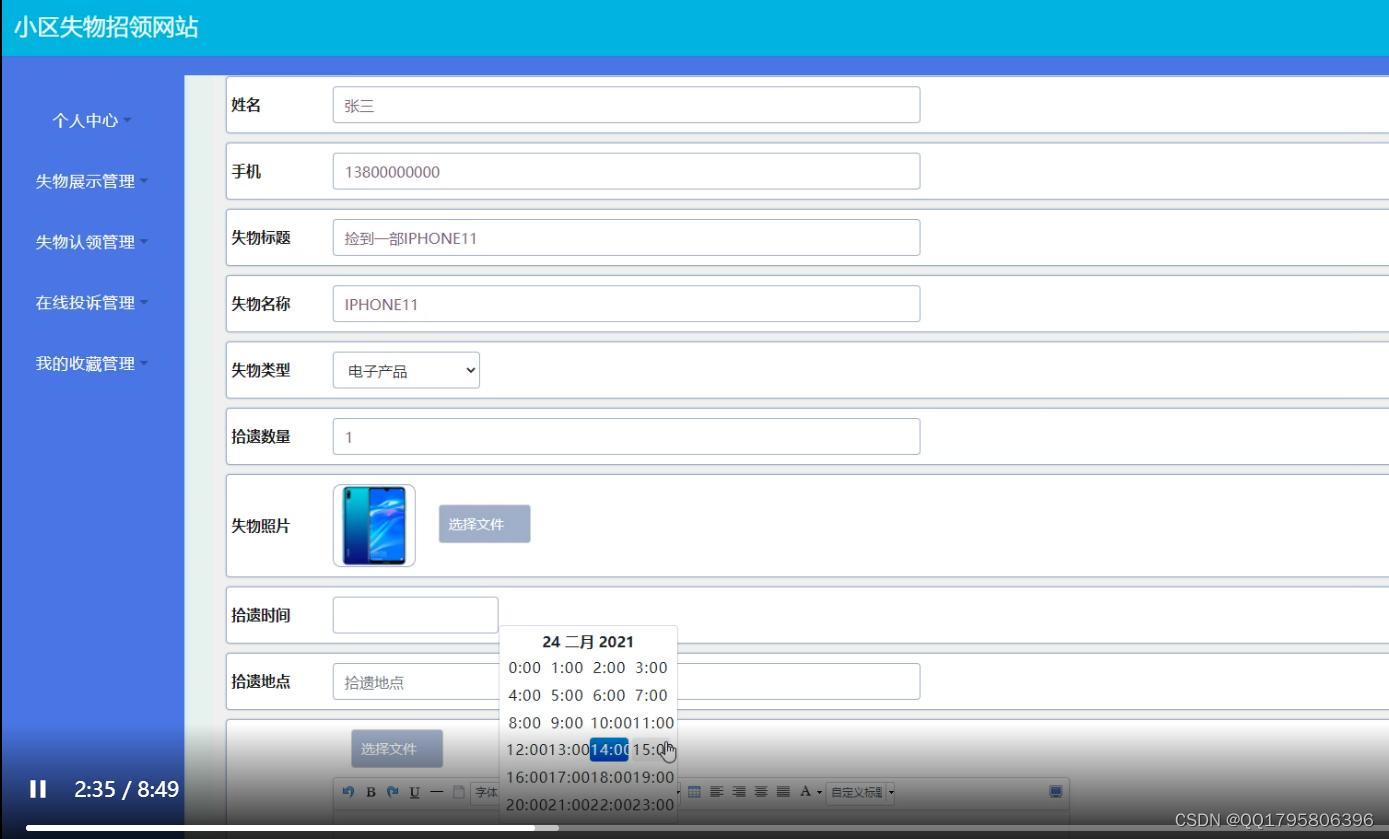Select 8:00 in the time picker
This screenshot has height=839, width=1389.
click(524, 723)
